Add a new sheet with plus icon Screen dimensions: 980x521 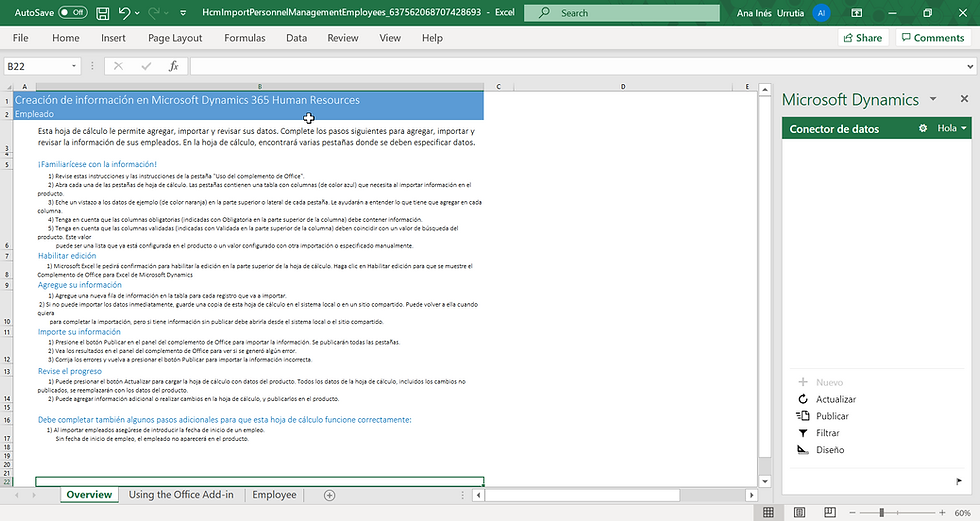click(x=329, y=495)
